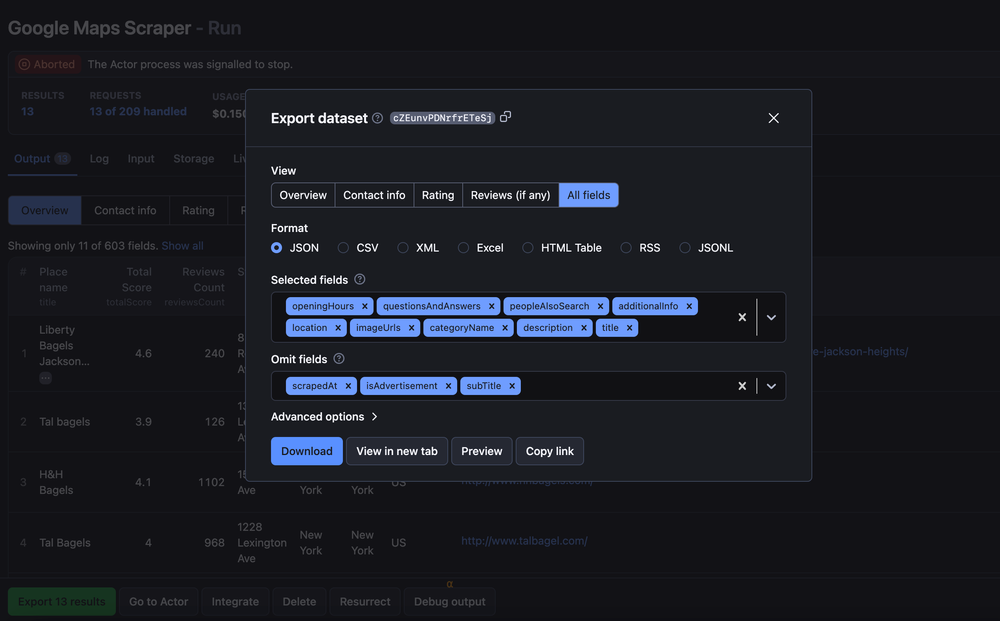Remove the isAdvertisement omit tag
This screenshot has width=1000, height=621.
tap(449, 386)
